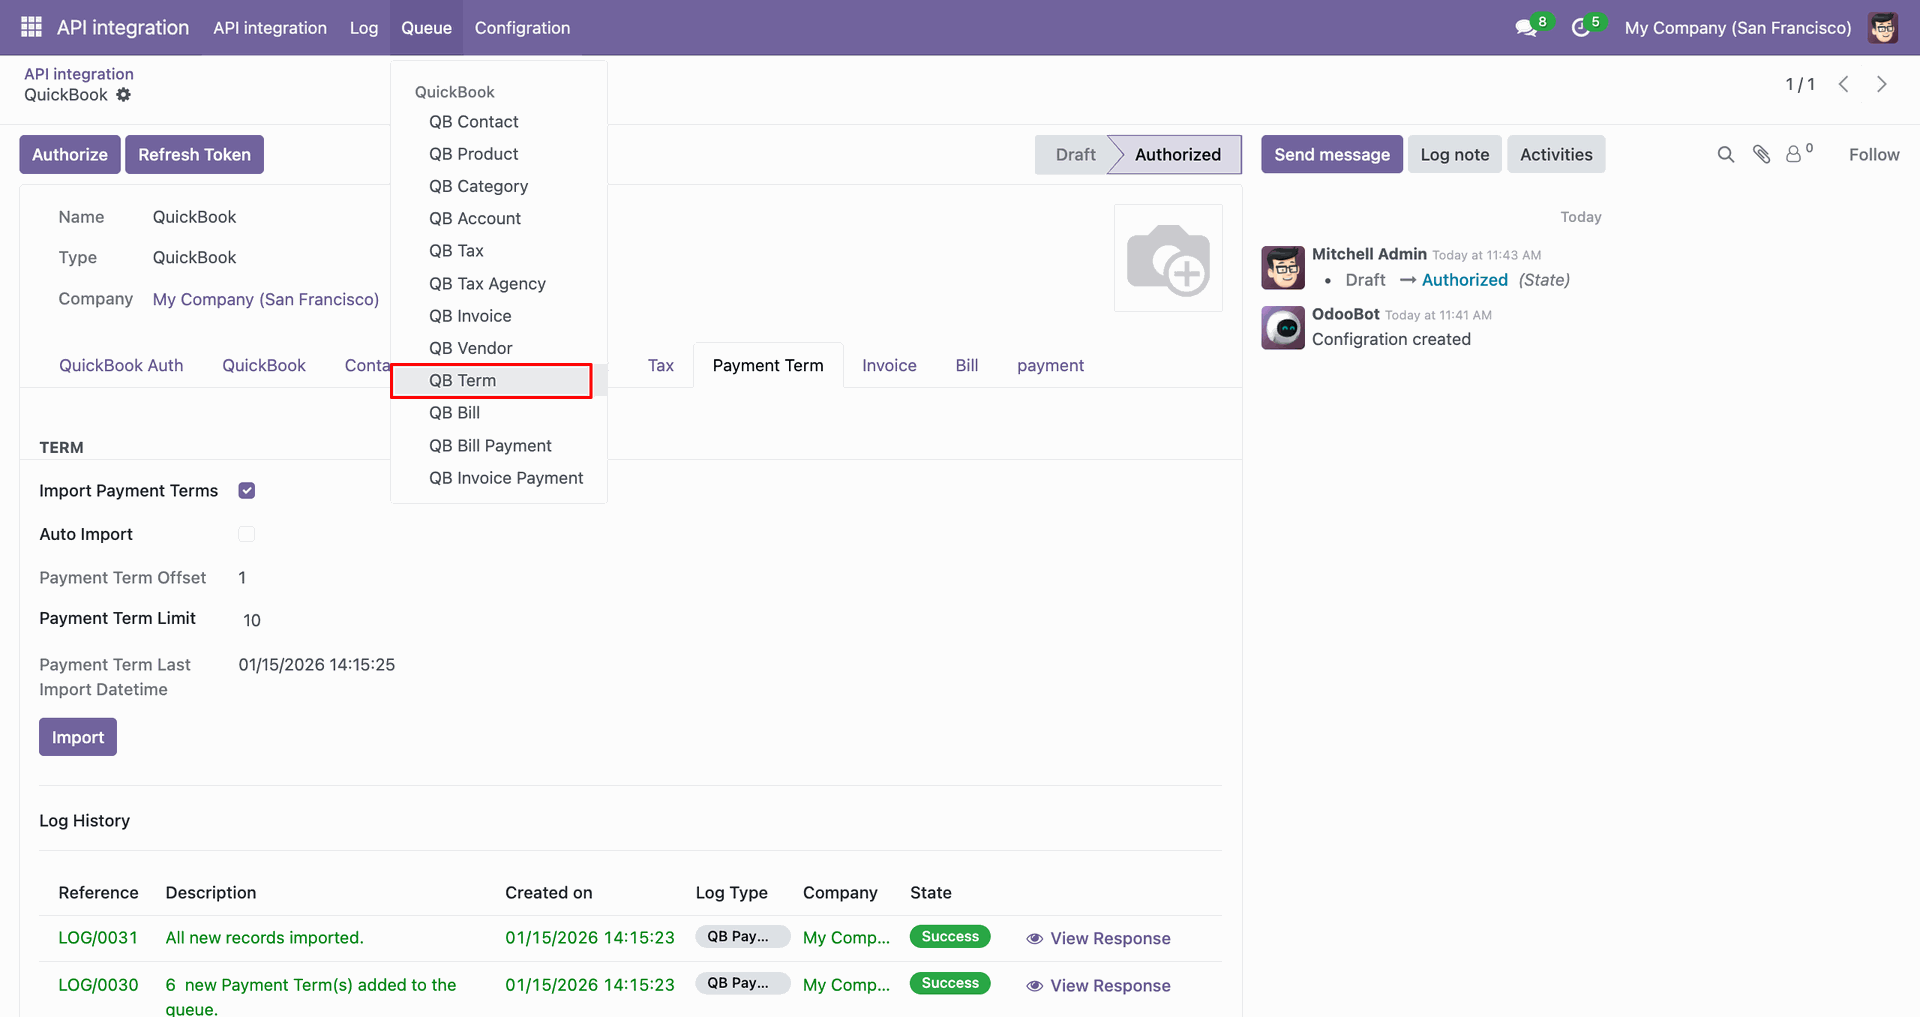
Task: Go to previous record arrow
Action: click(x=1844, y=84)
